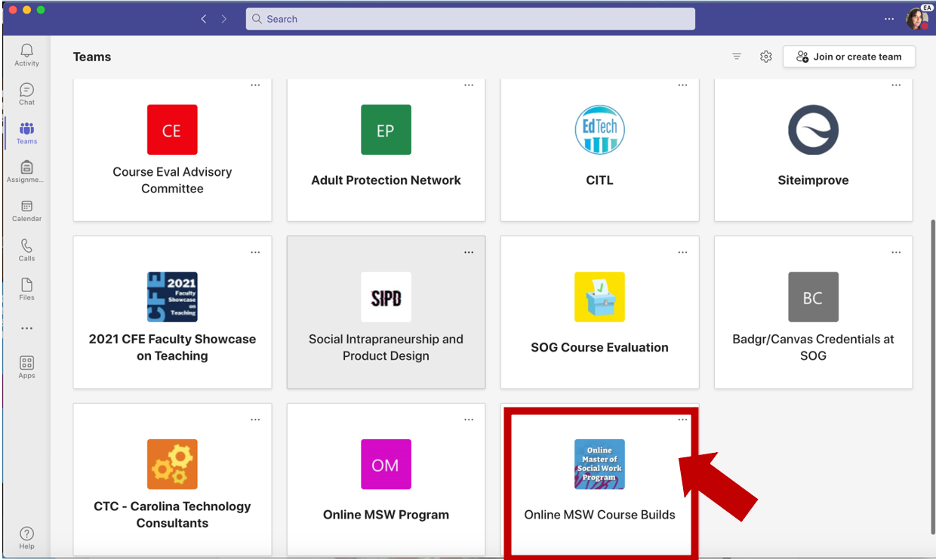936x560 pixels.
Task: Select the Assignments icon in sidebar
Action: point(27,172)
